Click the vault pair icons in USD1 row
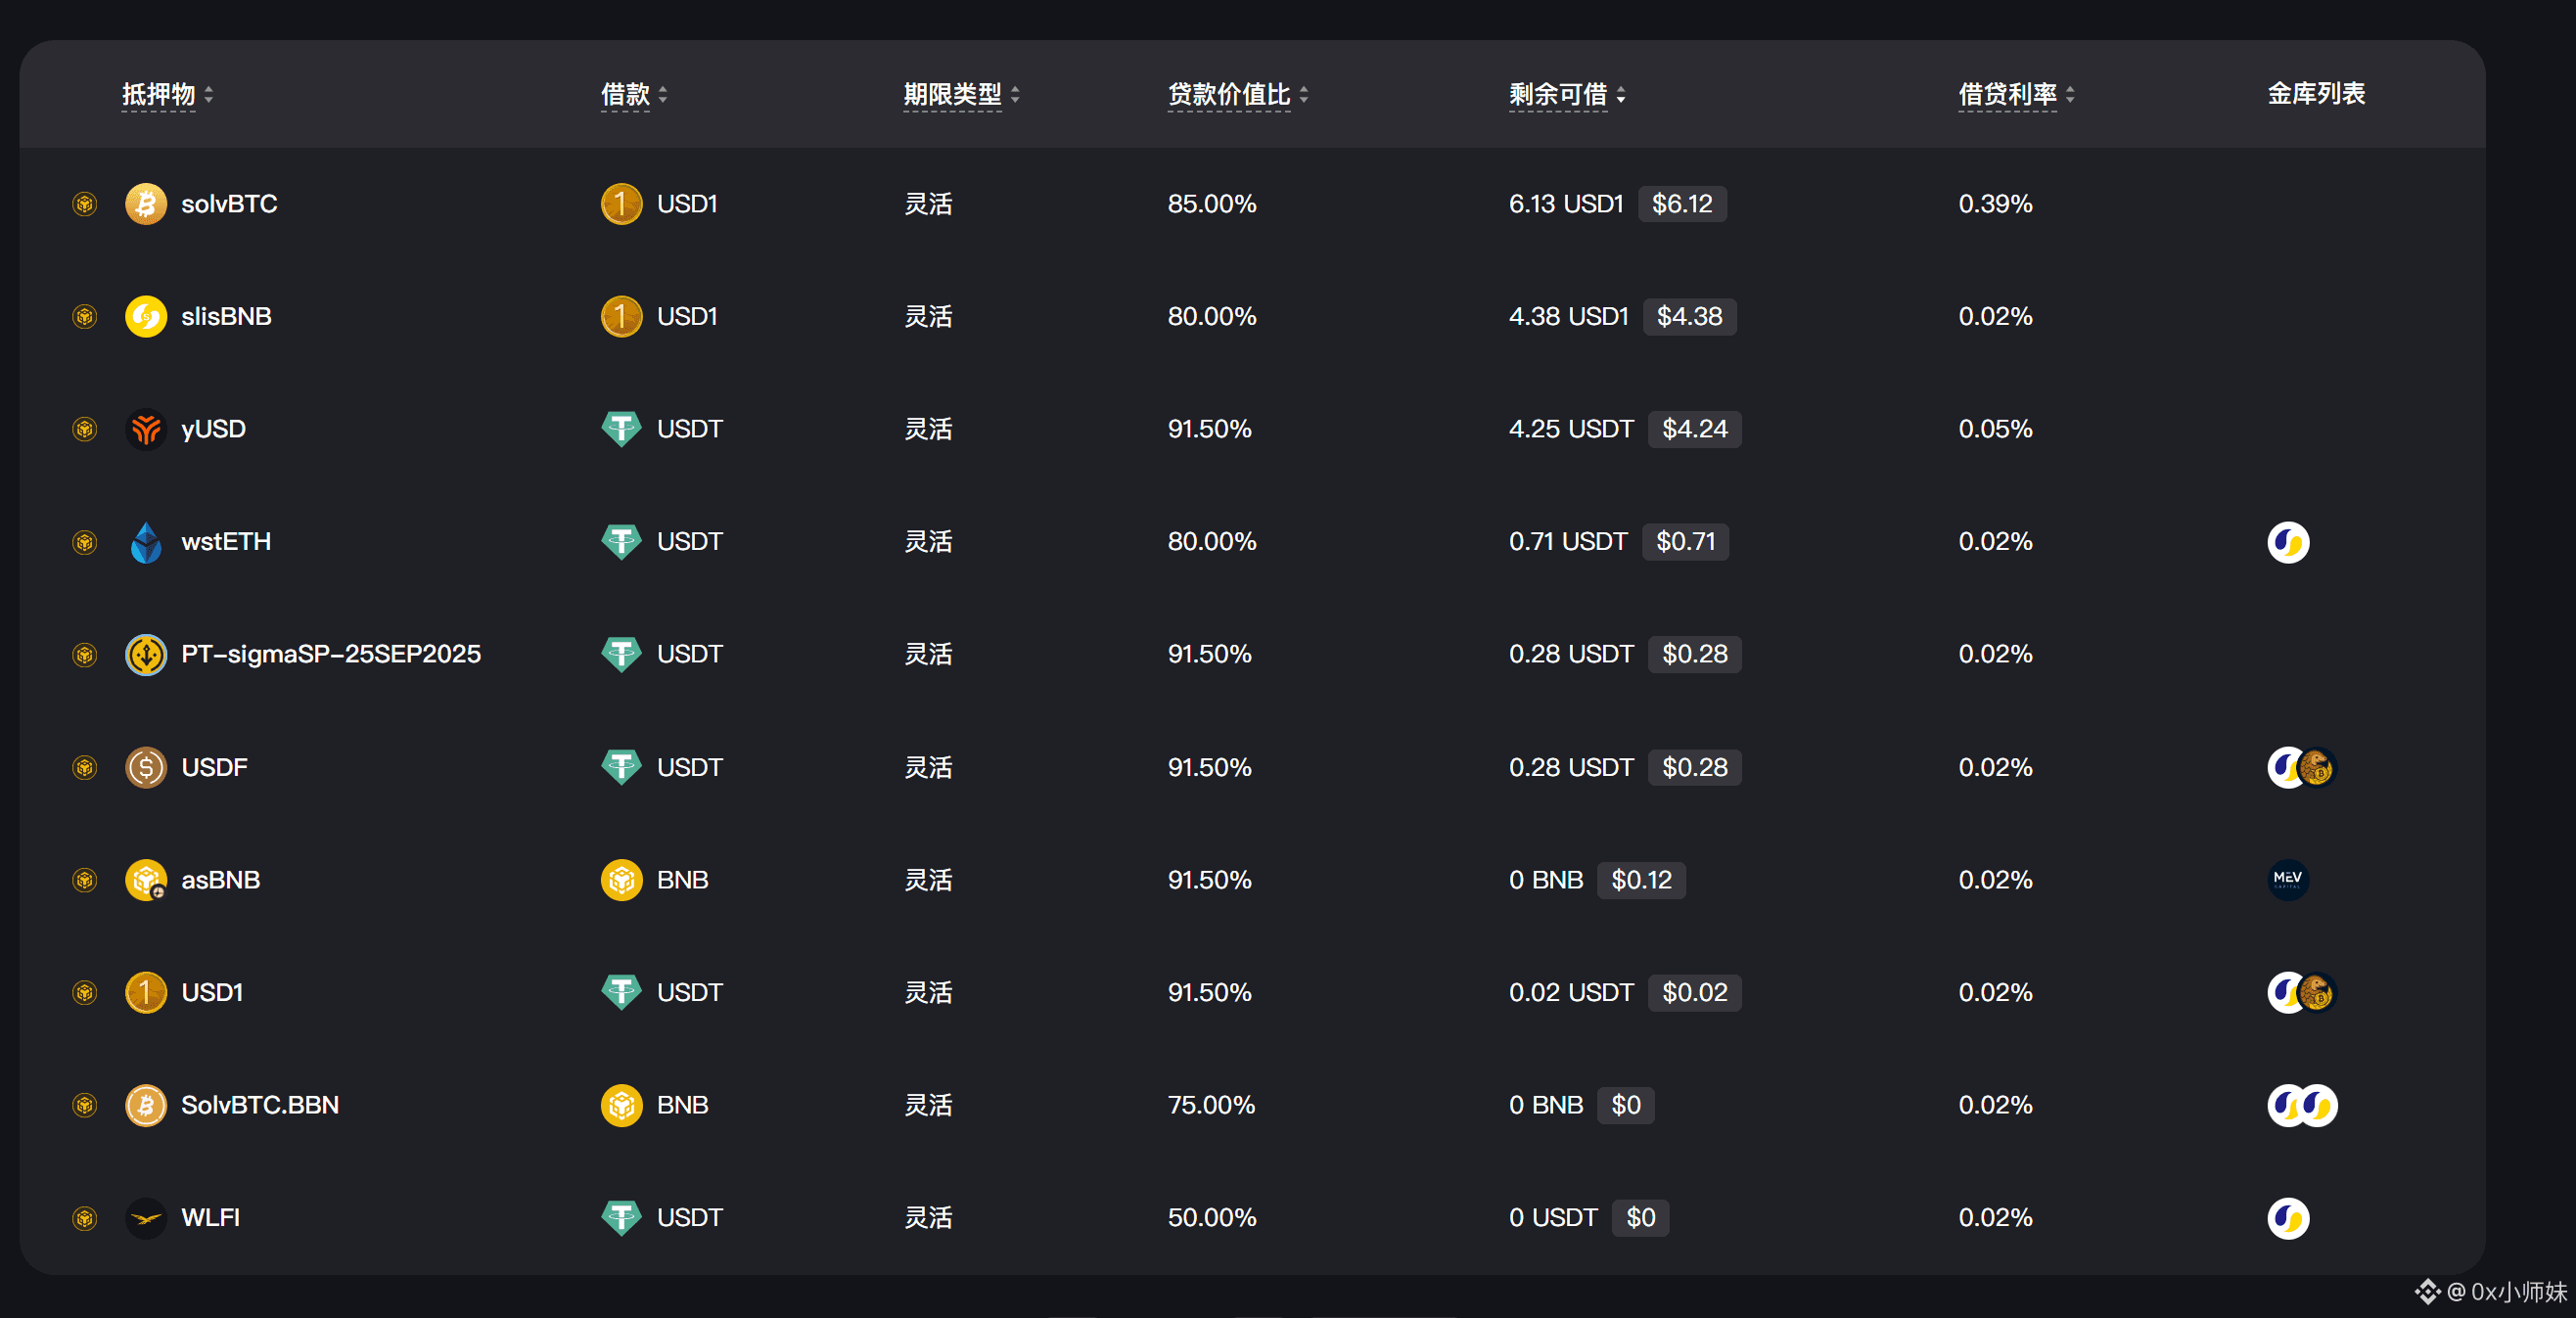 [x=2301, y=993]
